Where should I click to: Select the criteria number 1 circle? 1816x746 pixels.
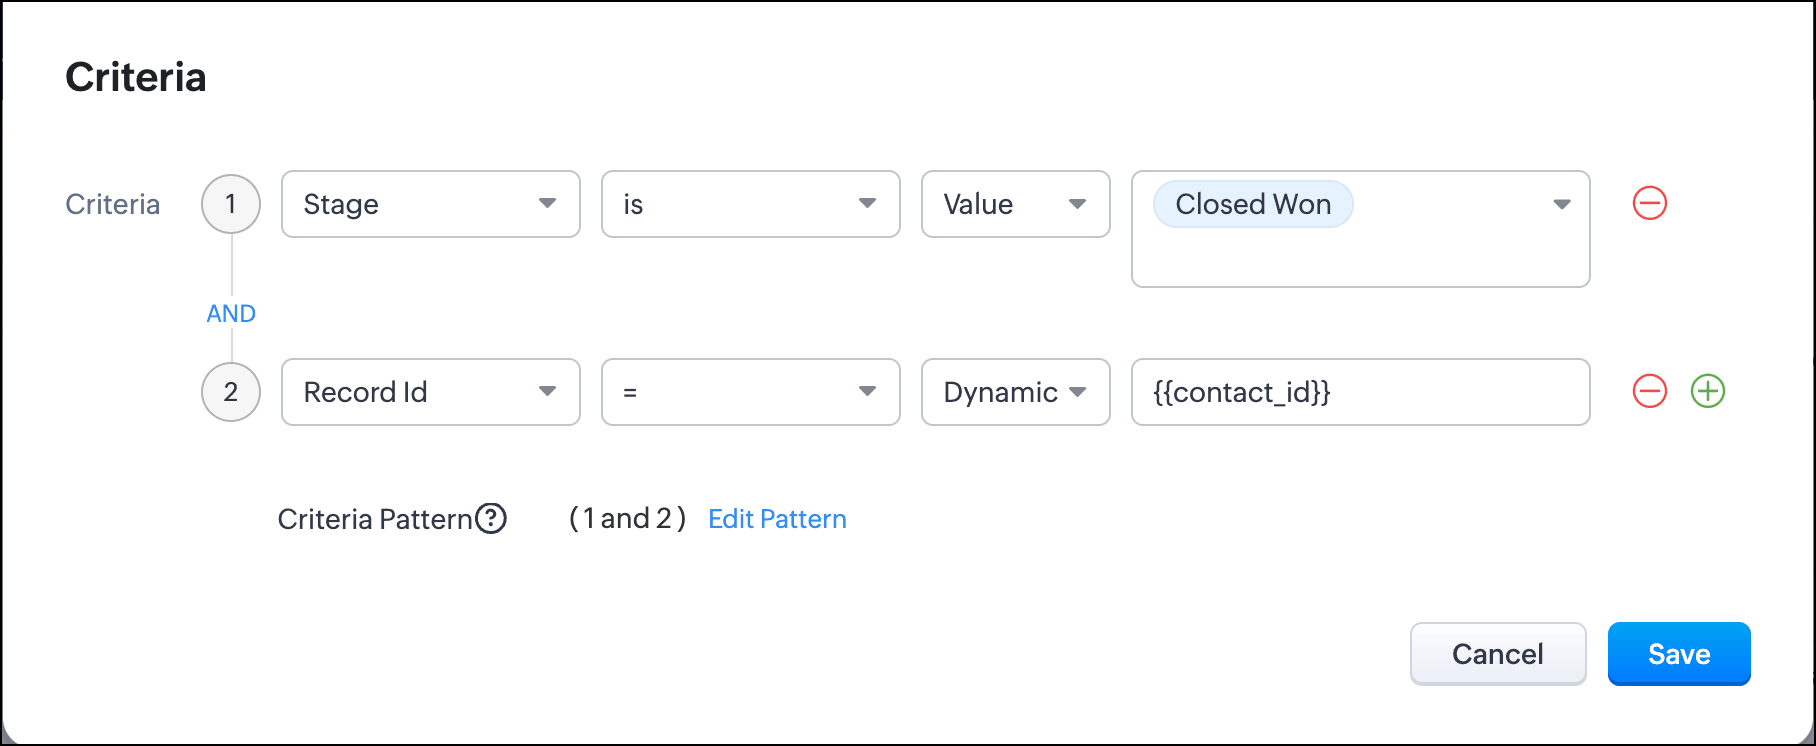coord(231,204)
